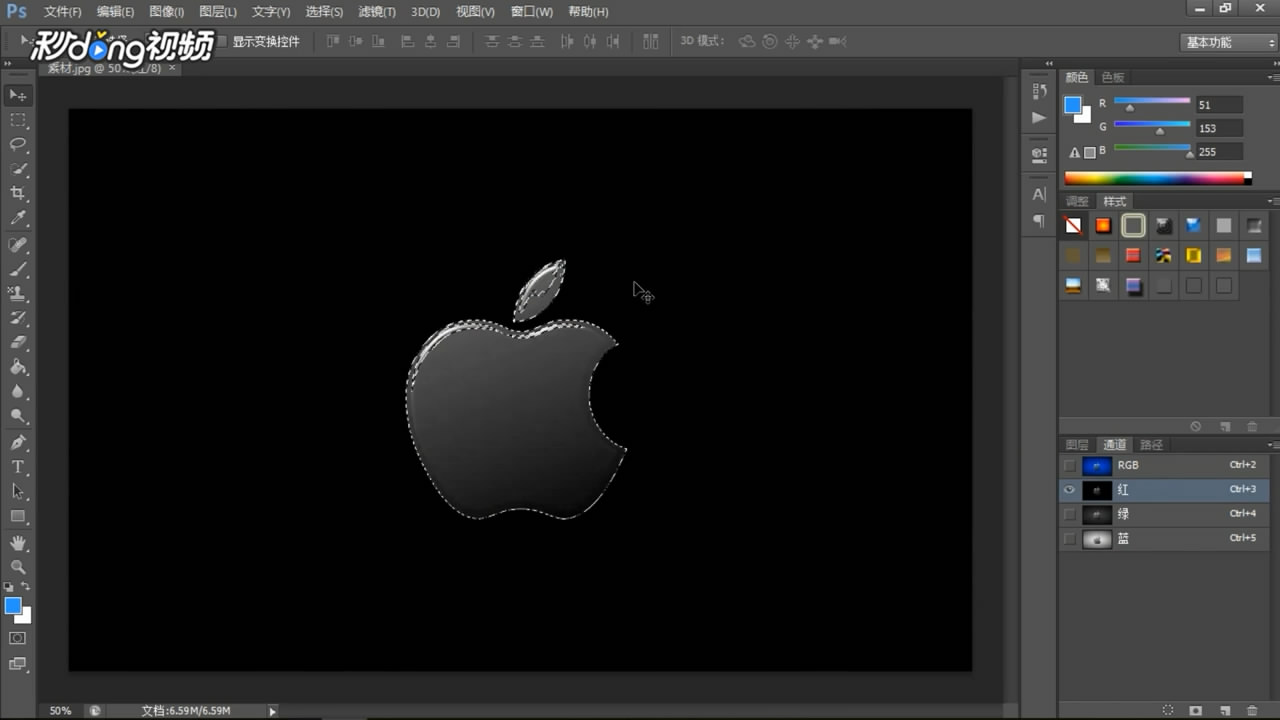Create new channel icon

tap(1224, 709)
